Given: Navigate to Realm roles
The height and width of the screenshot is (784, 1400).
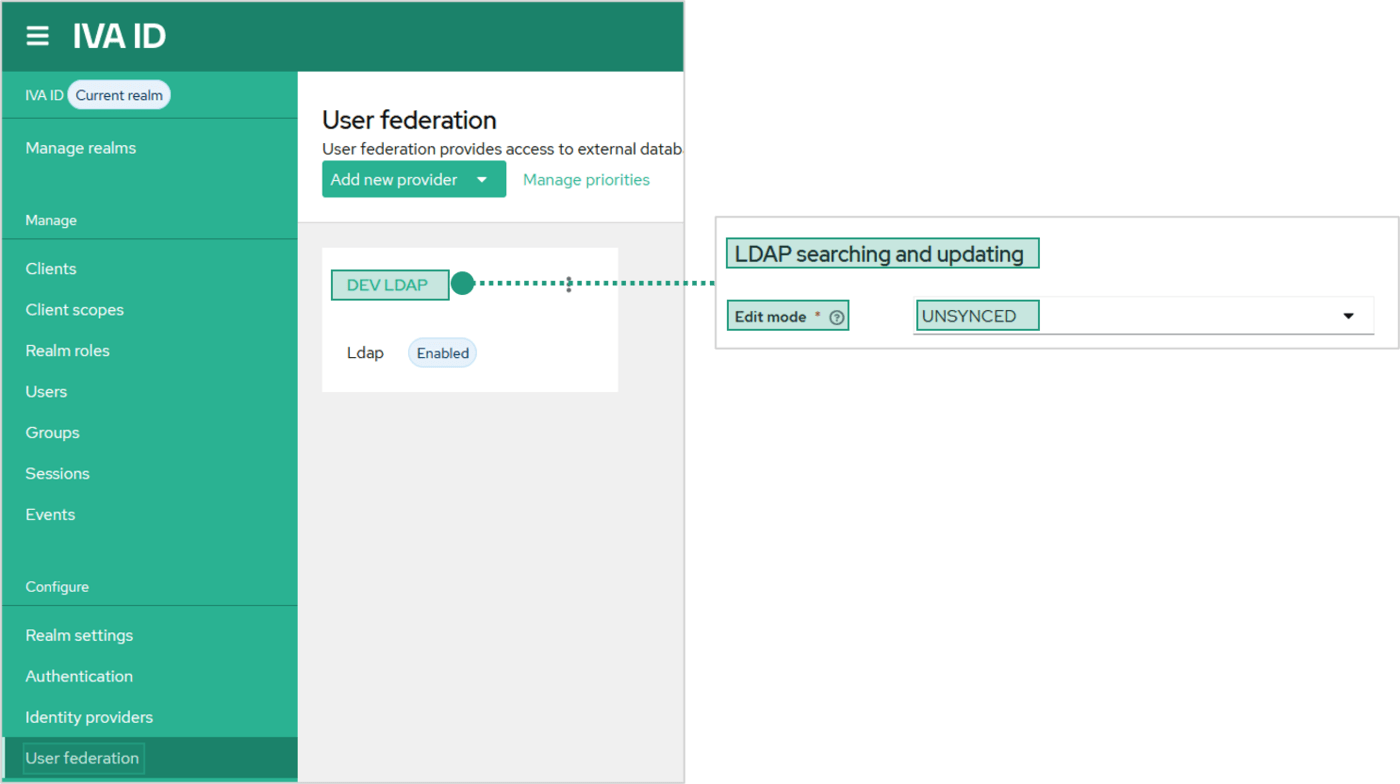Looking at the screenshot, I should [x=68, y=351].
